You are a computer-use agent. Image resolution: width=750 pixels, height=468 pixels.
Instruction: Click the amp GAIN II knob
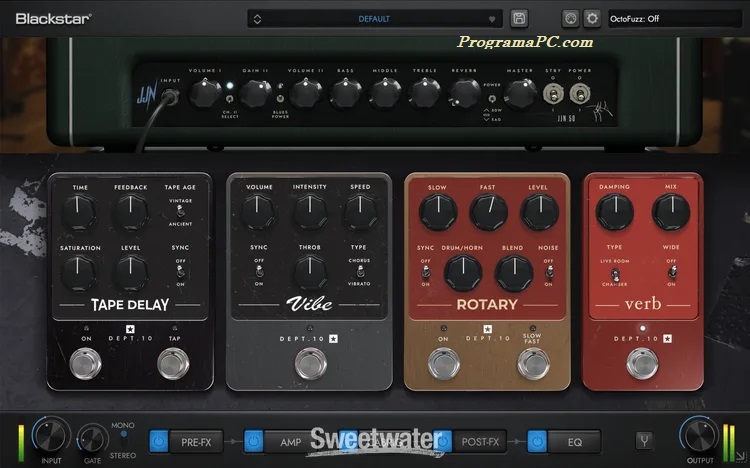(255, 93)
